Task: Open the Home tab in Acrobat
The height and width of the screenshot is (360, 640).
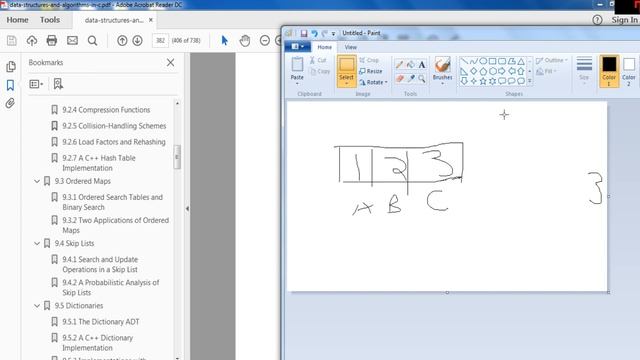Action: pos(17,20)
